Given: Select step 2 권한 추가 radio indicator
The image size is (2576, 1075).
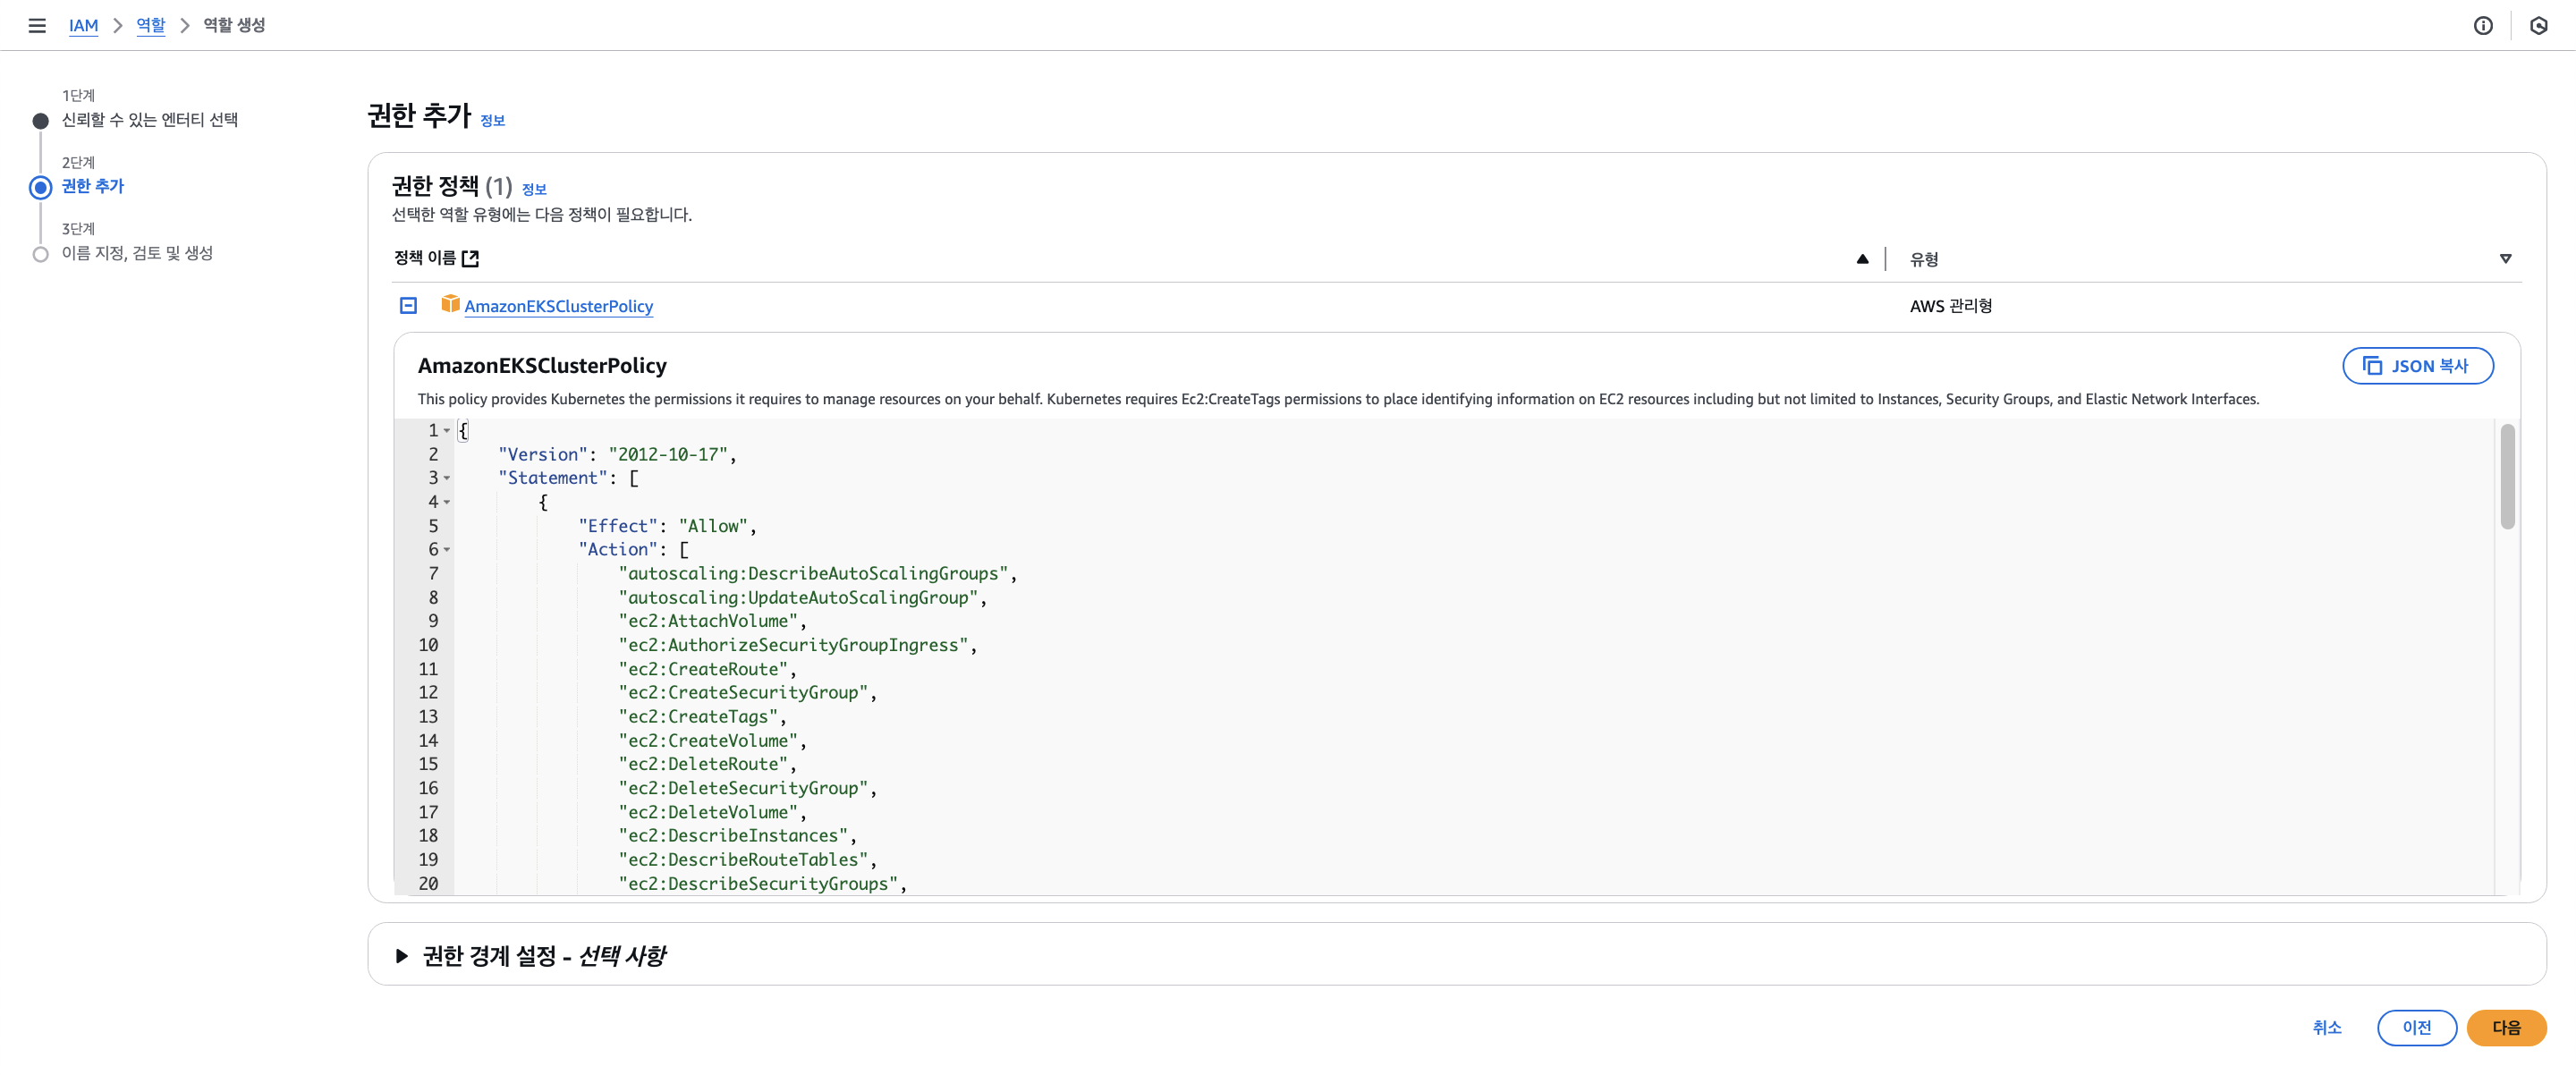Looking at the screenshot, I should pyautogui.click(x=40, y=187).
